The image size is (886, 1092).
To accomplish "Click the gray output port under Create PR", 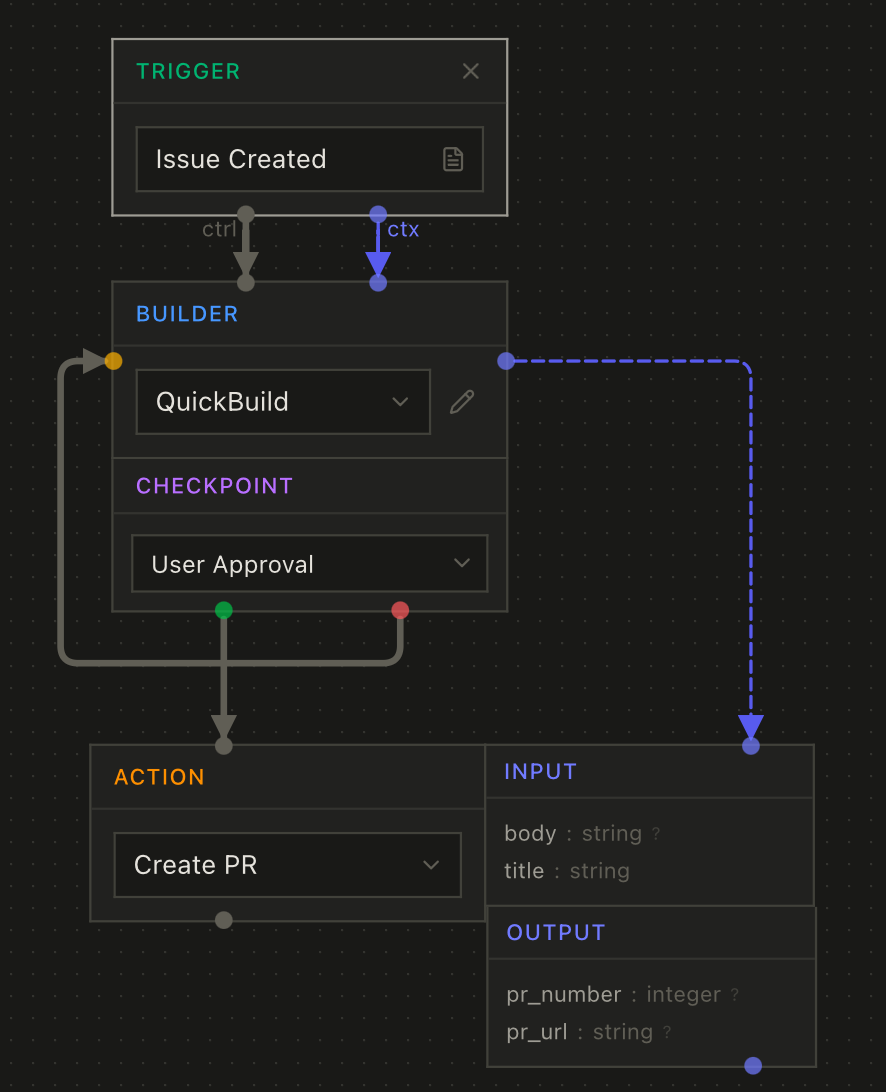I will tap(223, 919).
